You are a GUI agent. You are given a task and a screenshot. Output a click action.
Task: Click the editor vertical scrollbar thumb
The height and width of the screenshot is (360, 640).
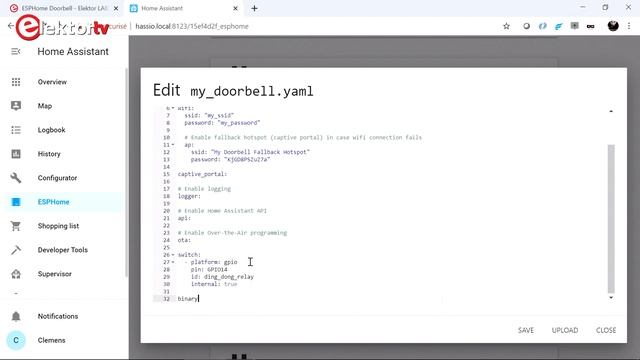[x=611, y=219]
